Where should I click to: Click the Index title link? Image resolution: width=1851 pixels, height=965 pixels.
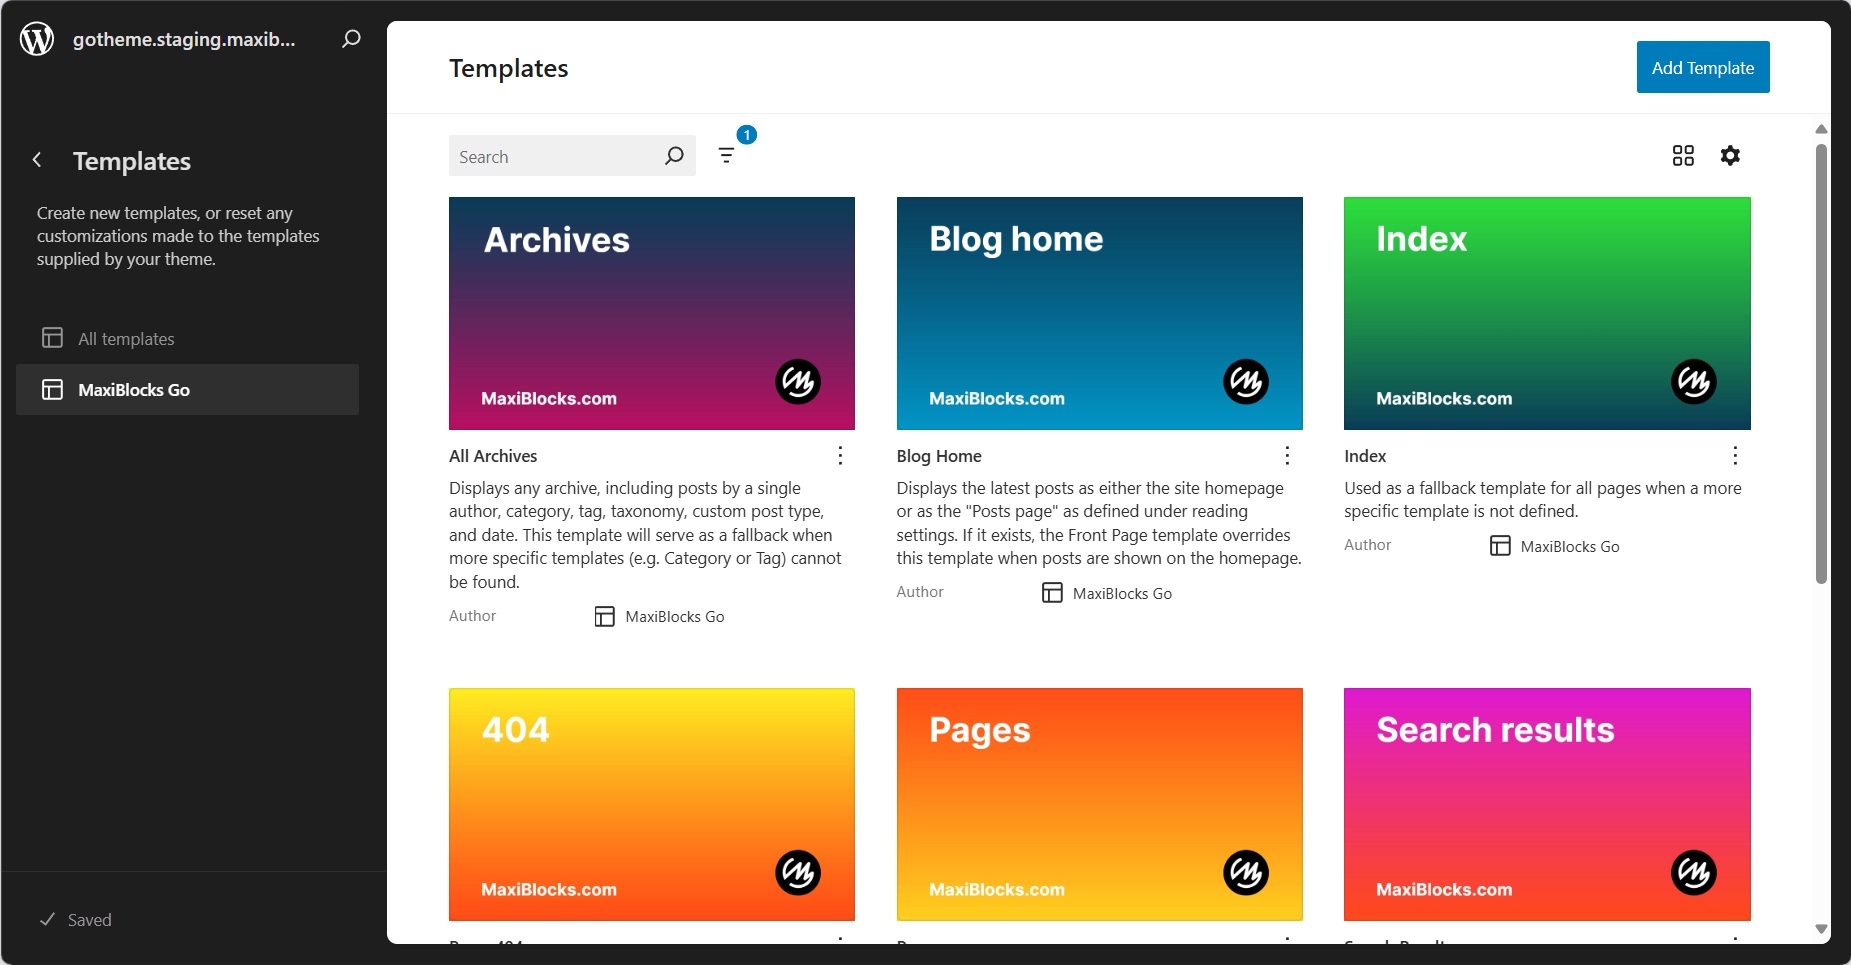click(x=1365, y=456)
